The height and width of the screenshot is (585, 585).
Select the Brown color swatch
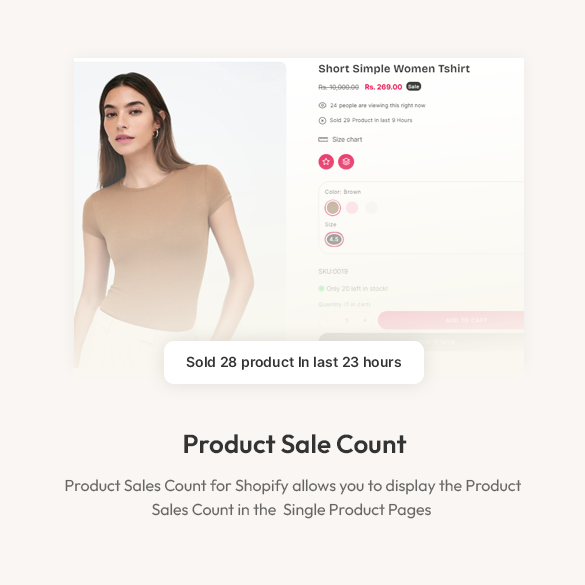click(332, 208)
